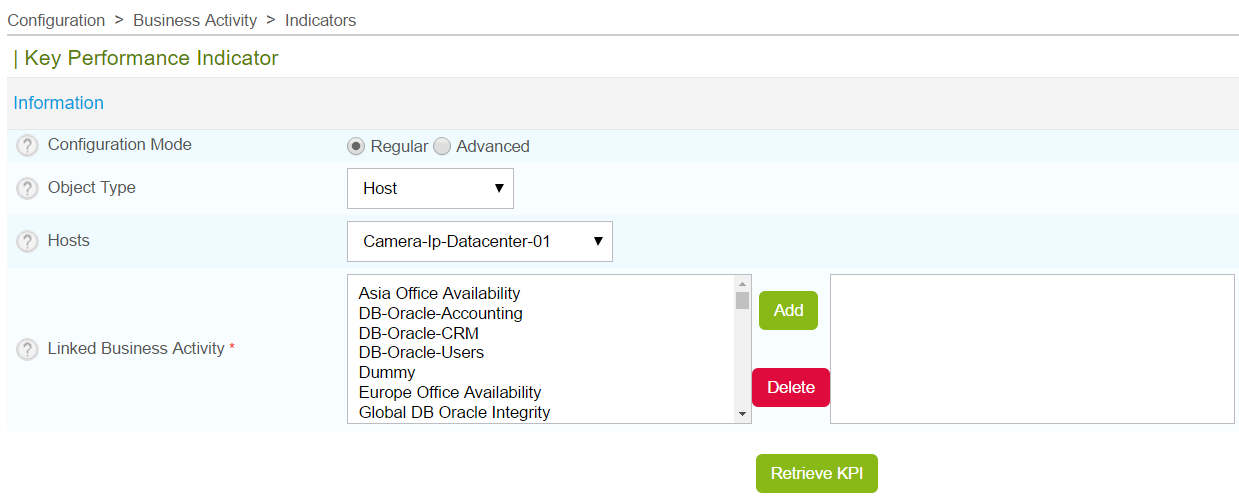Screen dimensions: 1239x497
Task: Click help icon beside Object Type
Action: (x=28, y=189)
